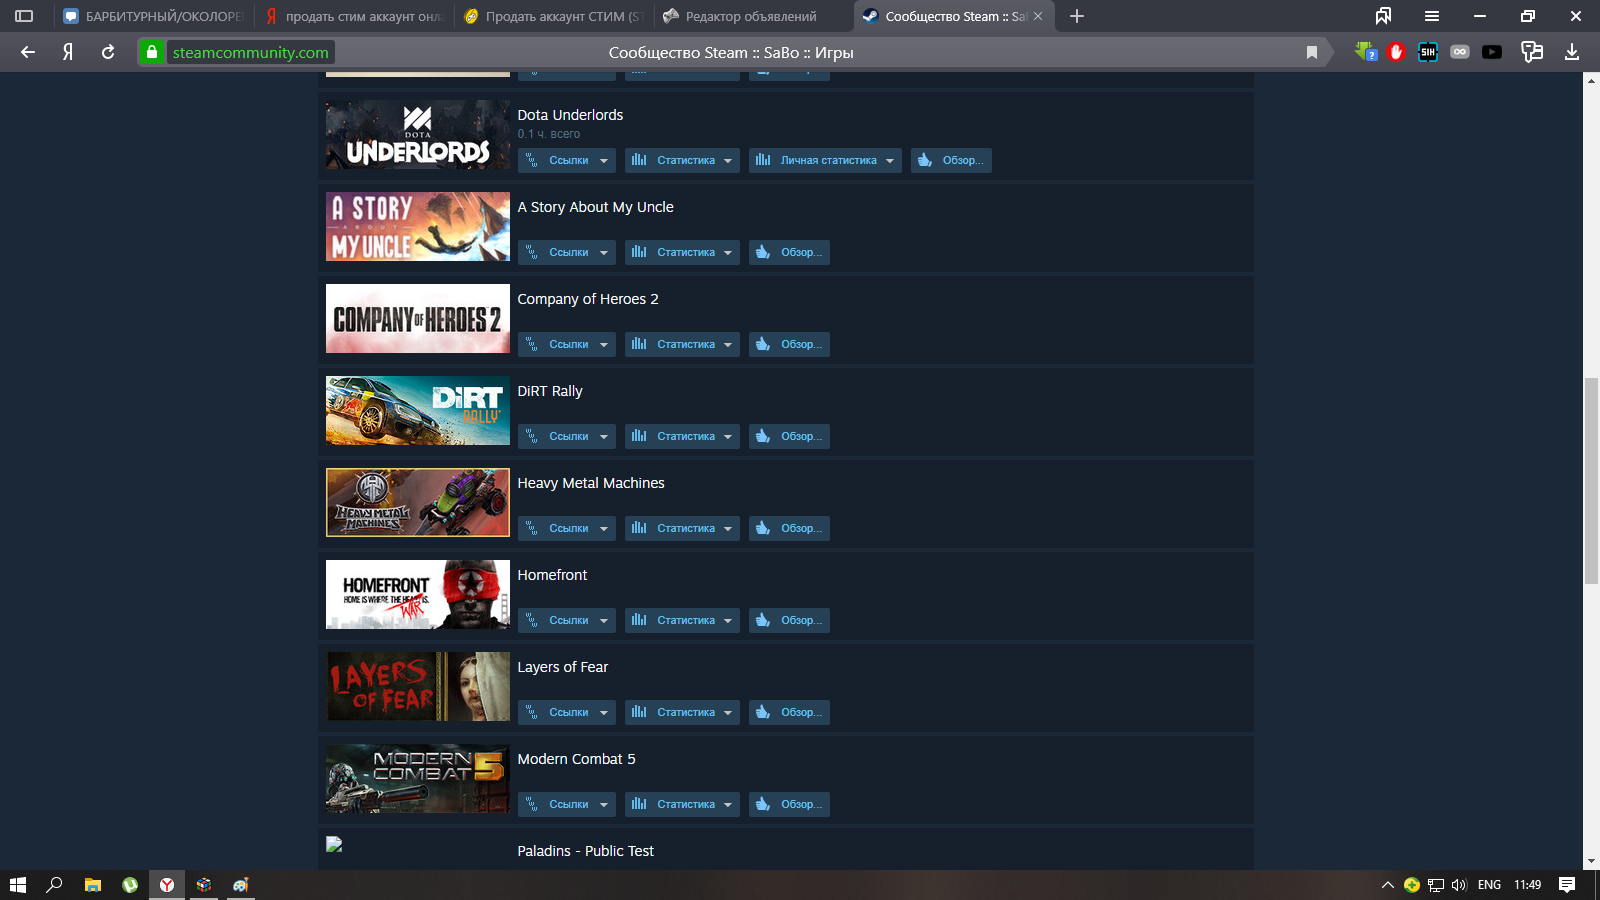Open the bookmarks collection icon in the title bar
The image size is (1600, 900).
coord(1383,16)
